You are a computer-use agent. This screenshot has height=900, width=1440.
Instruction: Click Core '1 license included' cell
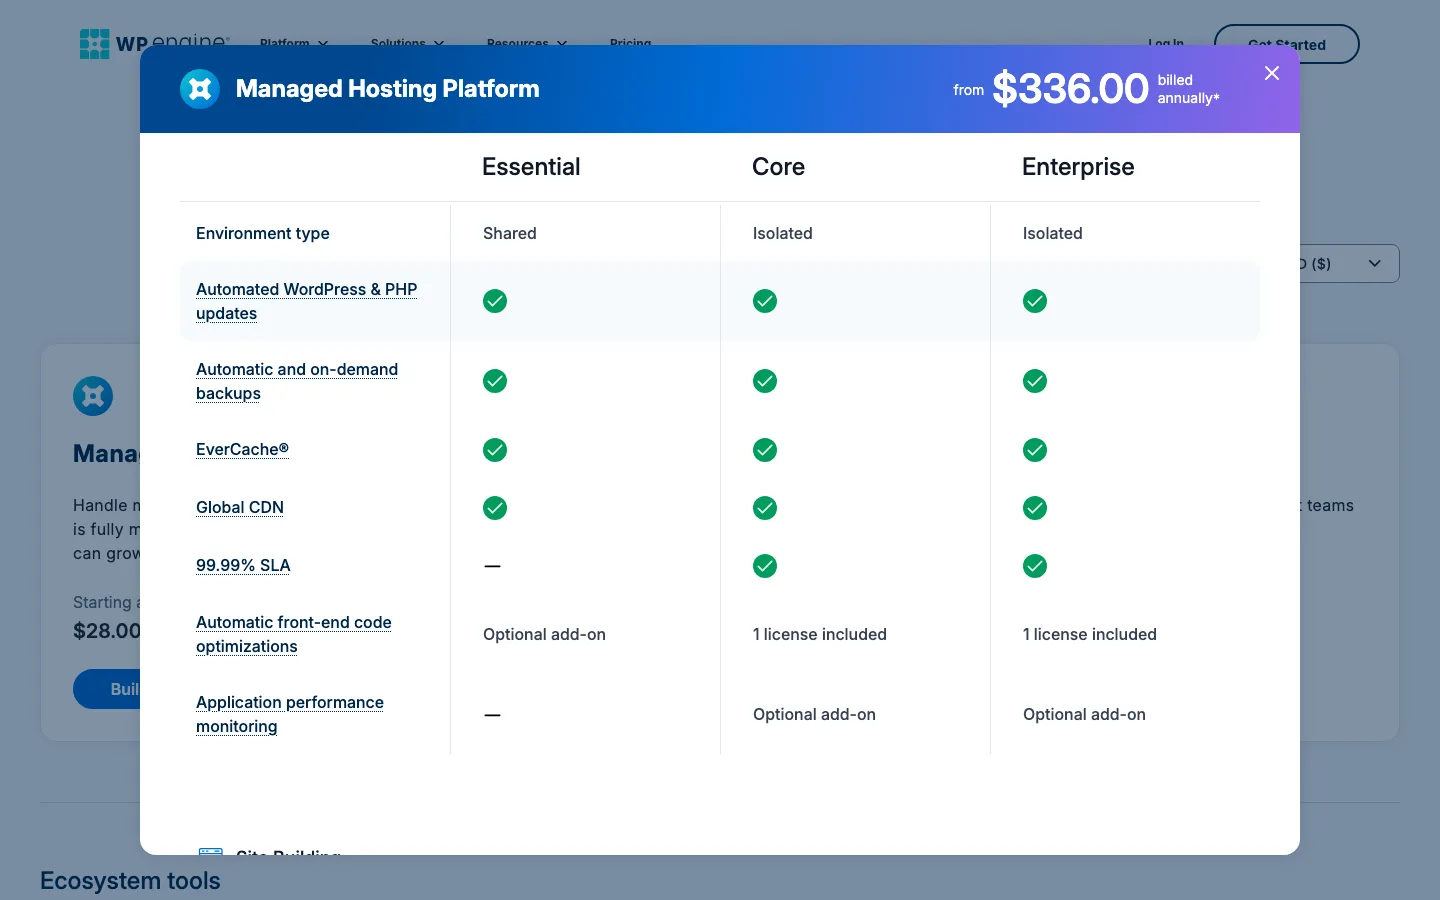point(820,634)
